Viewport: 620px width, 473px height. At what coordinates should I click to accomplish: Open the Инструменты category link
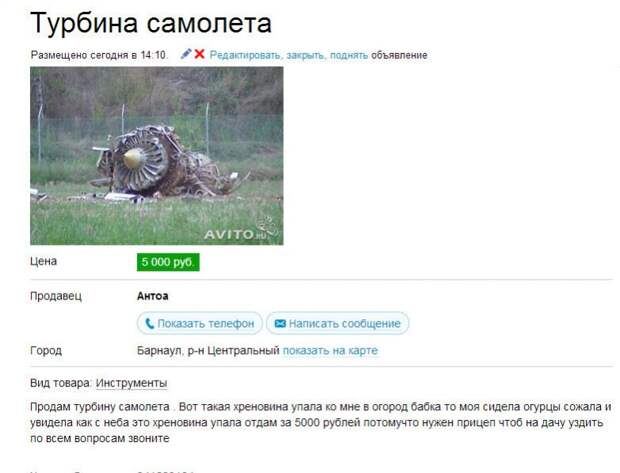pyautogui.click(x=131, y=383)
